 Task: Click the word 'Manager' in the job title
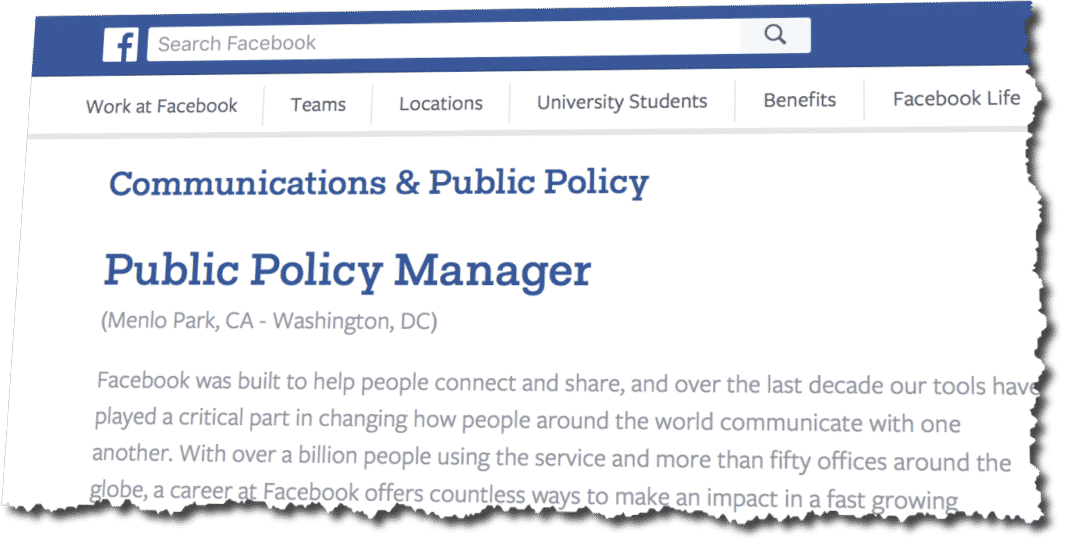(492, 272)
